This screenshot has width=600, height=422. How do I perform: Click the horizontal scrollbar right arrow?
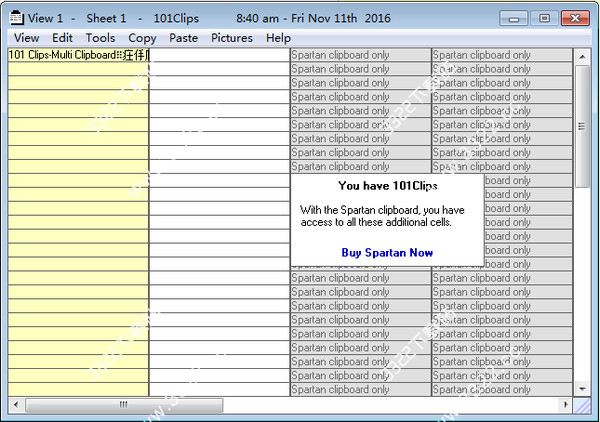[565, 404]
